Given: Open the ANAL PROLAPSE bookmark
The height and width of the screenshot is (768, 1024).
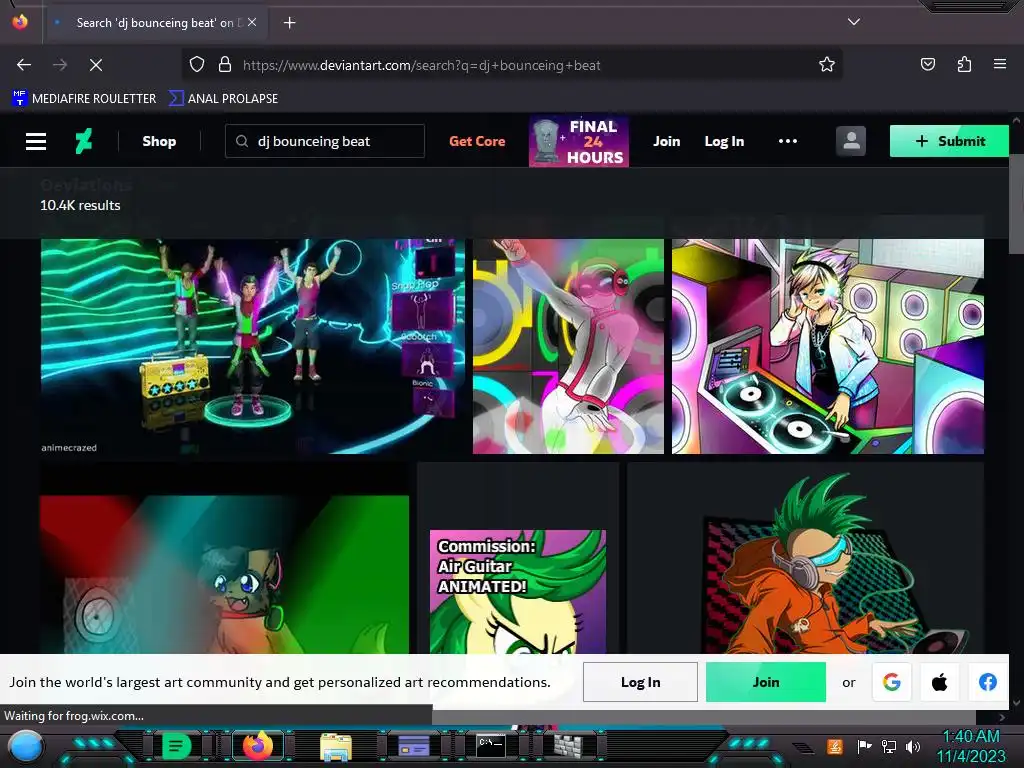Looking at the screenshot, I should pyautogui.click(x=223, y=99).
